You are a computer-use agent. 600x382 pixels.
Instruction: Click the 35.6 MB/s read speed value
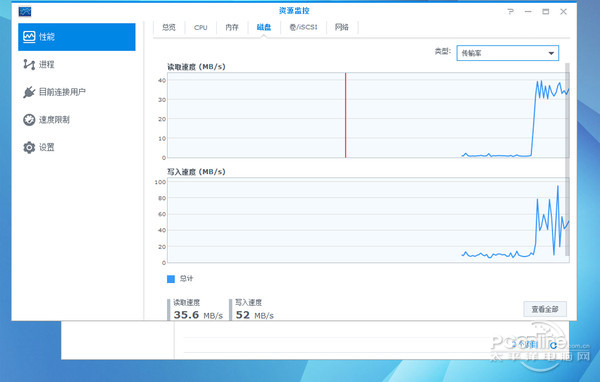[198, 315]
